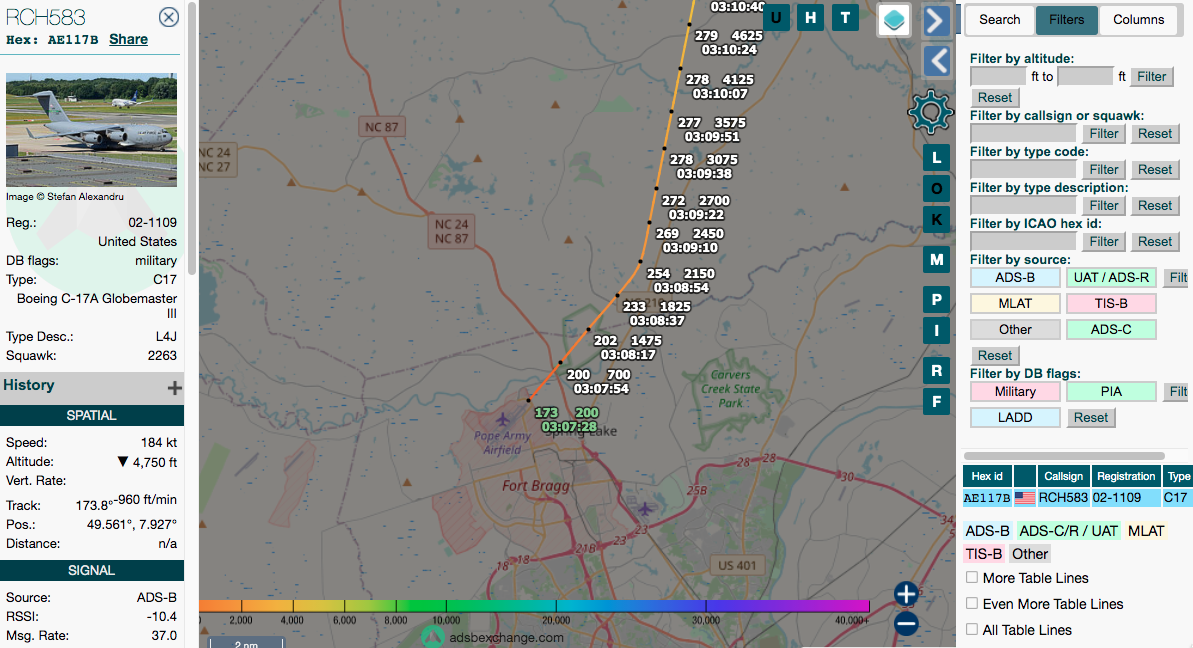The image size is (1193, 648).
Task: Click the O map button
Action: [937, 189]
